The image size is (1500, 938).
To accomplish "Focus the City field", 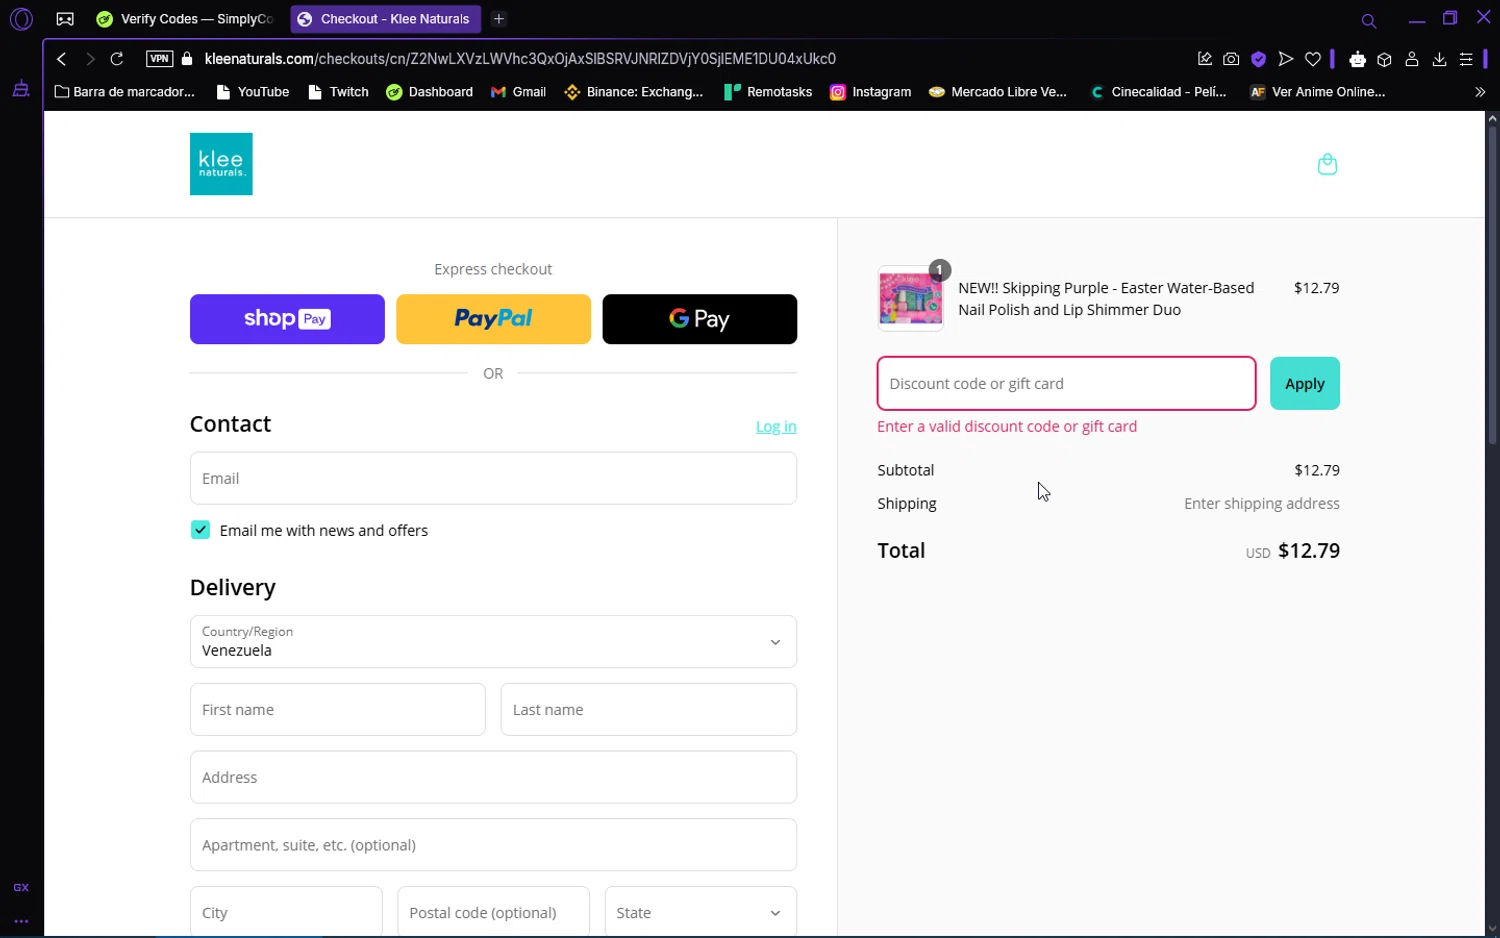I will click(x=286, y=912).
